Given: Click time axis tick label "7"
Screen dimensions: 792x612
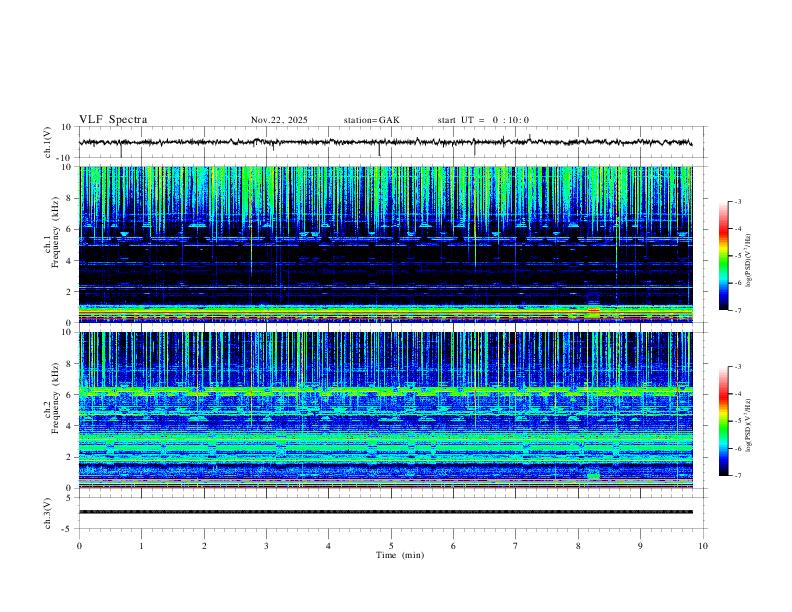Looking at the screenshot, I should pos(516,546).
